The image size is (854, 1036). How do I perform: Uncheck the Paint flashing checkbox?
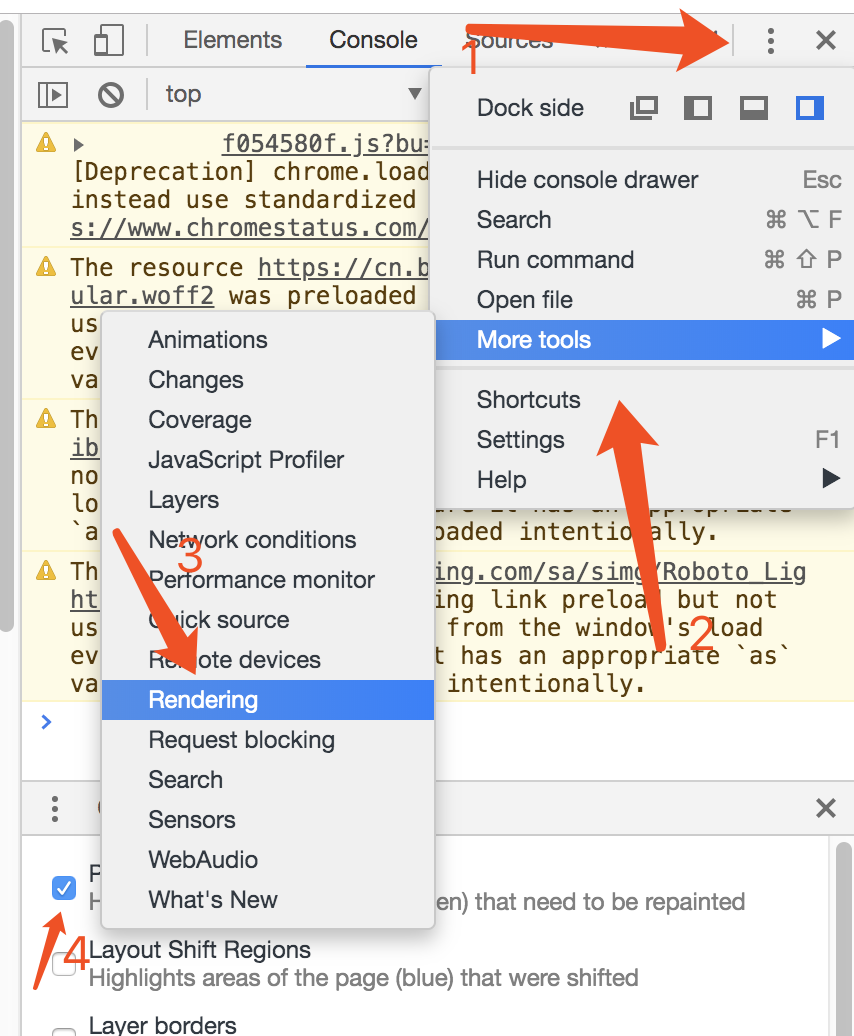click(x=64, y=887)
